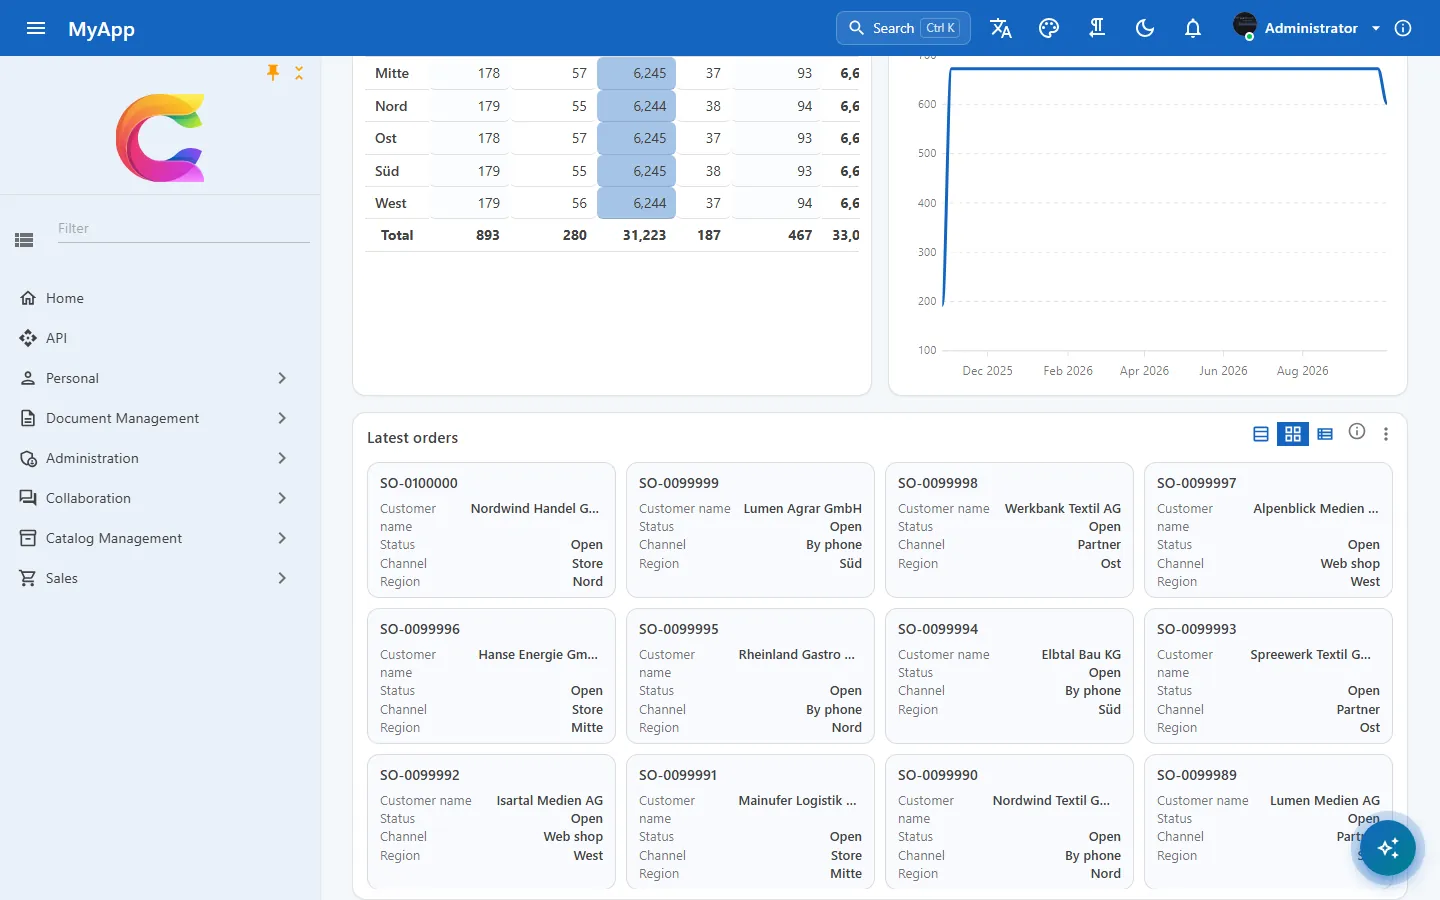Open order card SO-0099999
1440x900 pixels.
750,530
